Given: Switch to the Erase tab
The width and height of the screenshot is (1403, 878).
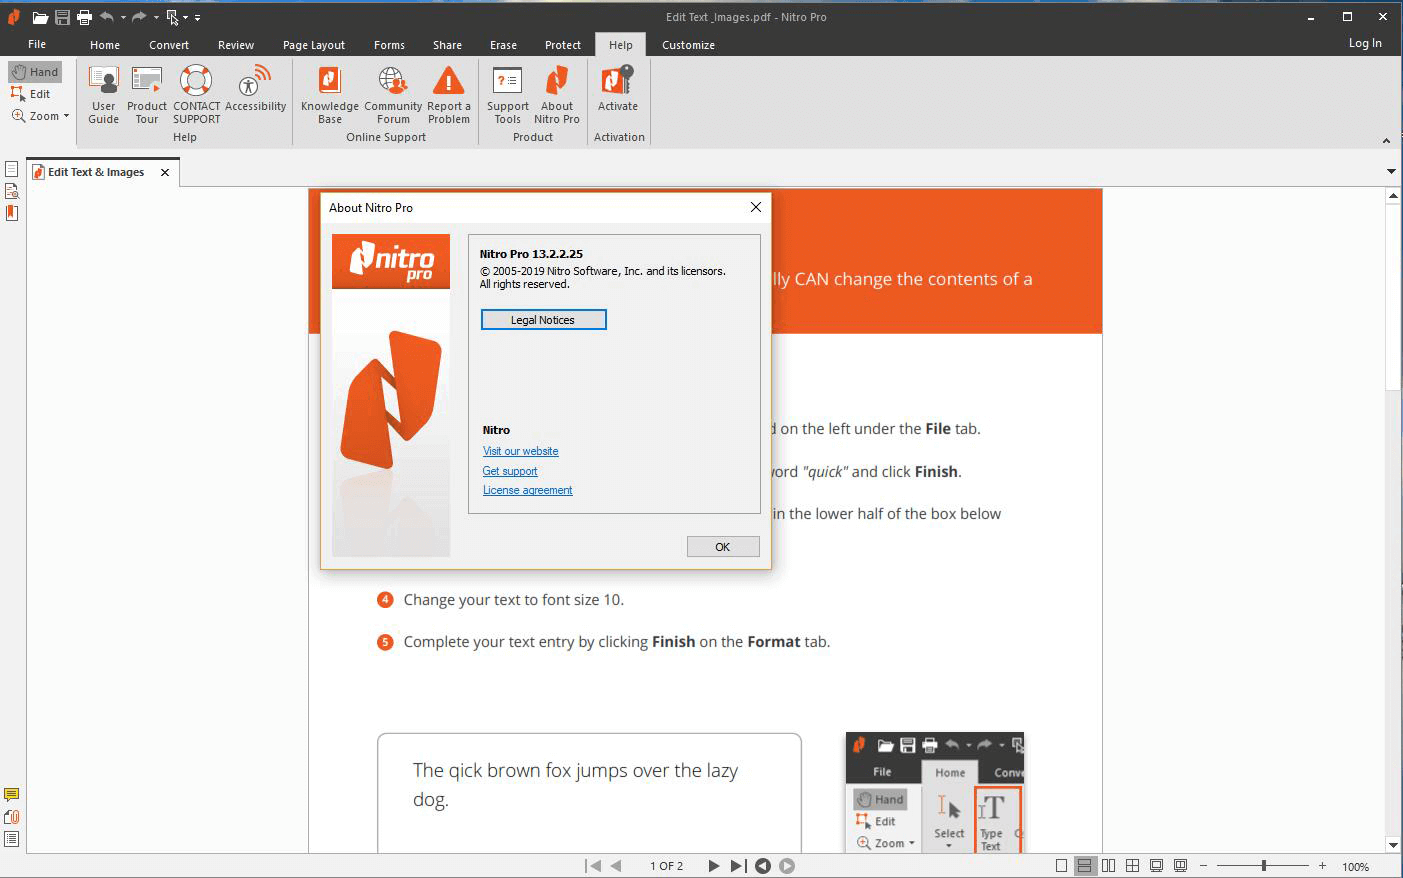Looking at the screenshot, I should click(503, 45).
